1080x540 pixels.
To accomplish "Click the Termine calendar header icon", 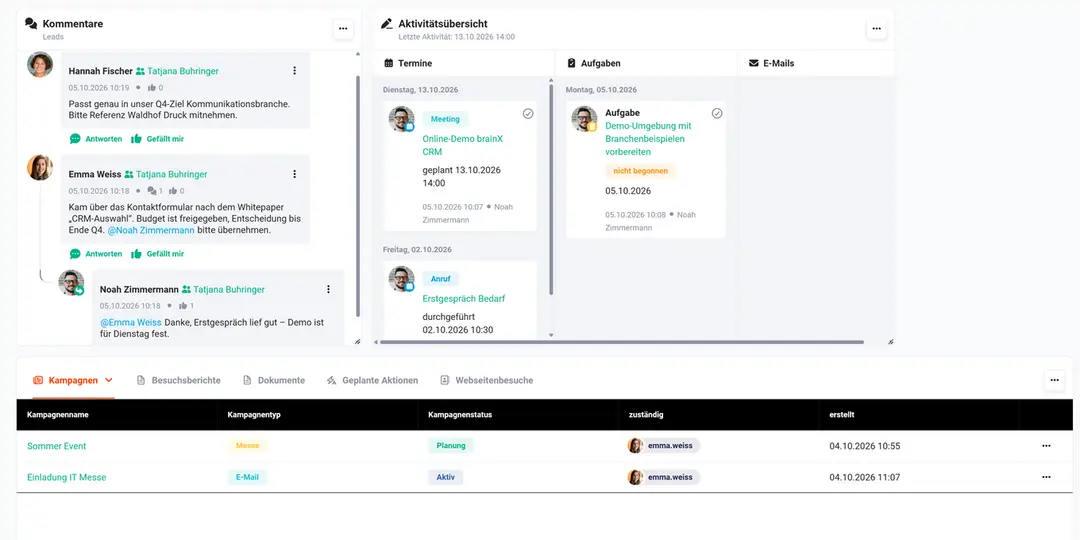I will (x=388, y=63).
